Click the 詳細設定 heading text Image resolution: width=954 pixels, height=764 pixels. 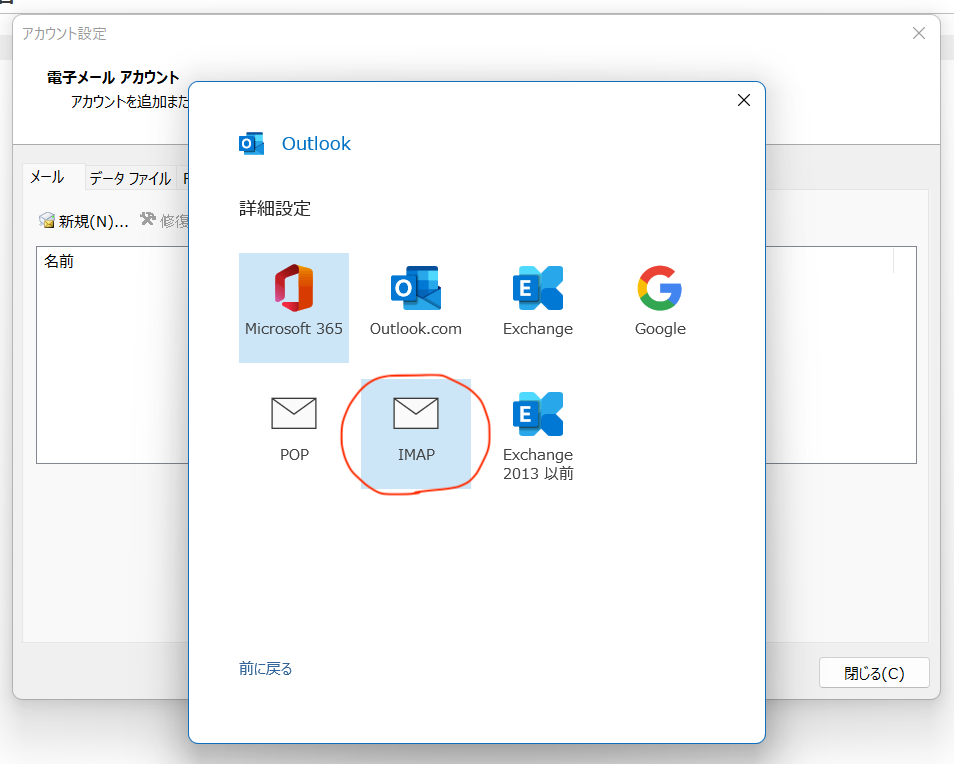tap(274, 209)
